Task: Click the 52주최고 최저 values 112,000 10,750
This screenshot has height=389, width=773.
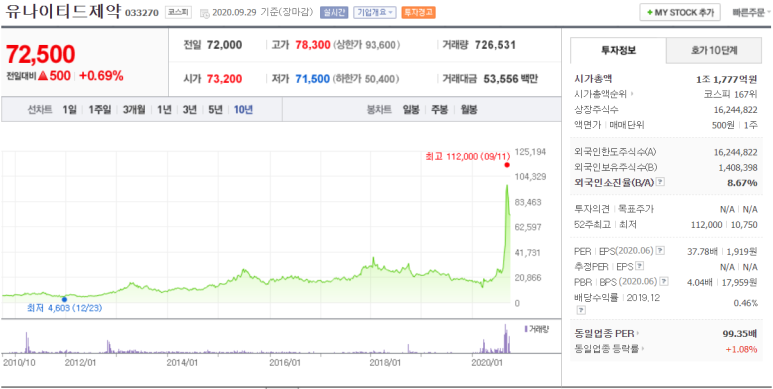Action: coord(724,225)
